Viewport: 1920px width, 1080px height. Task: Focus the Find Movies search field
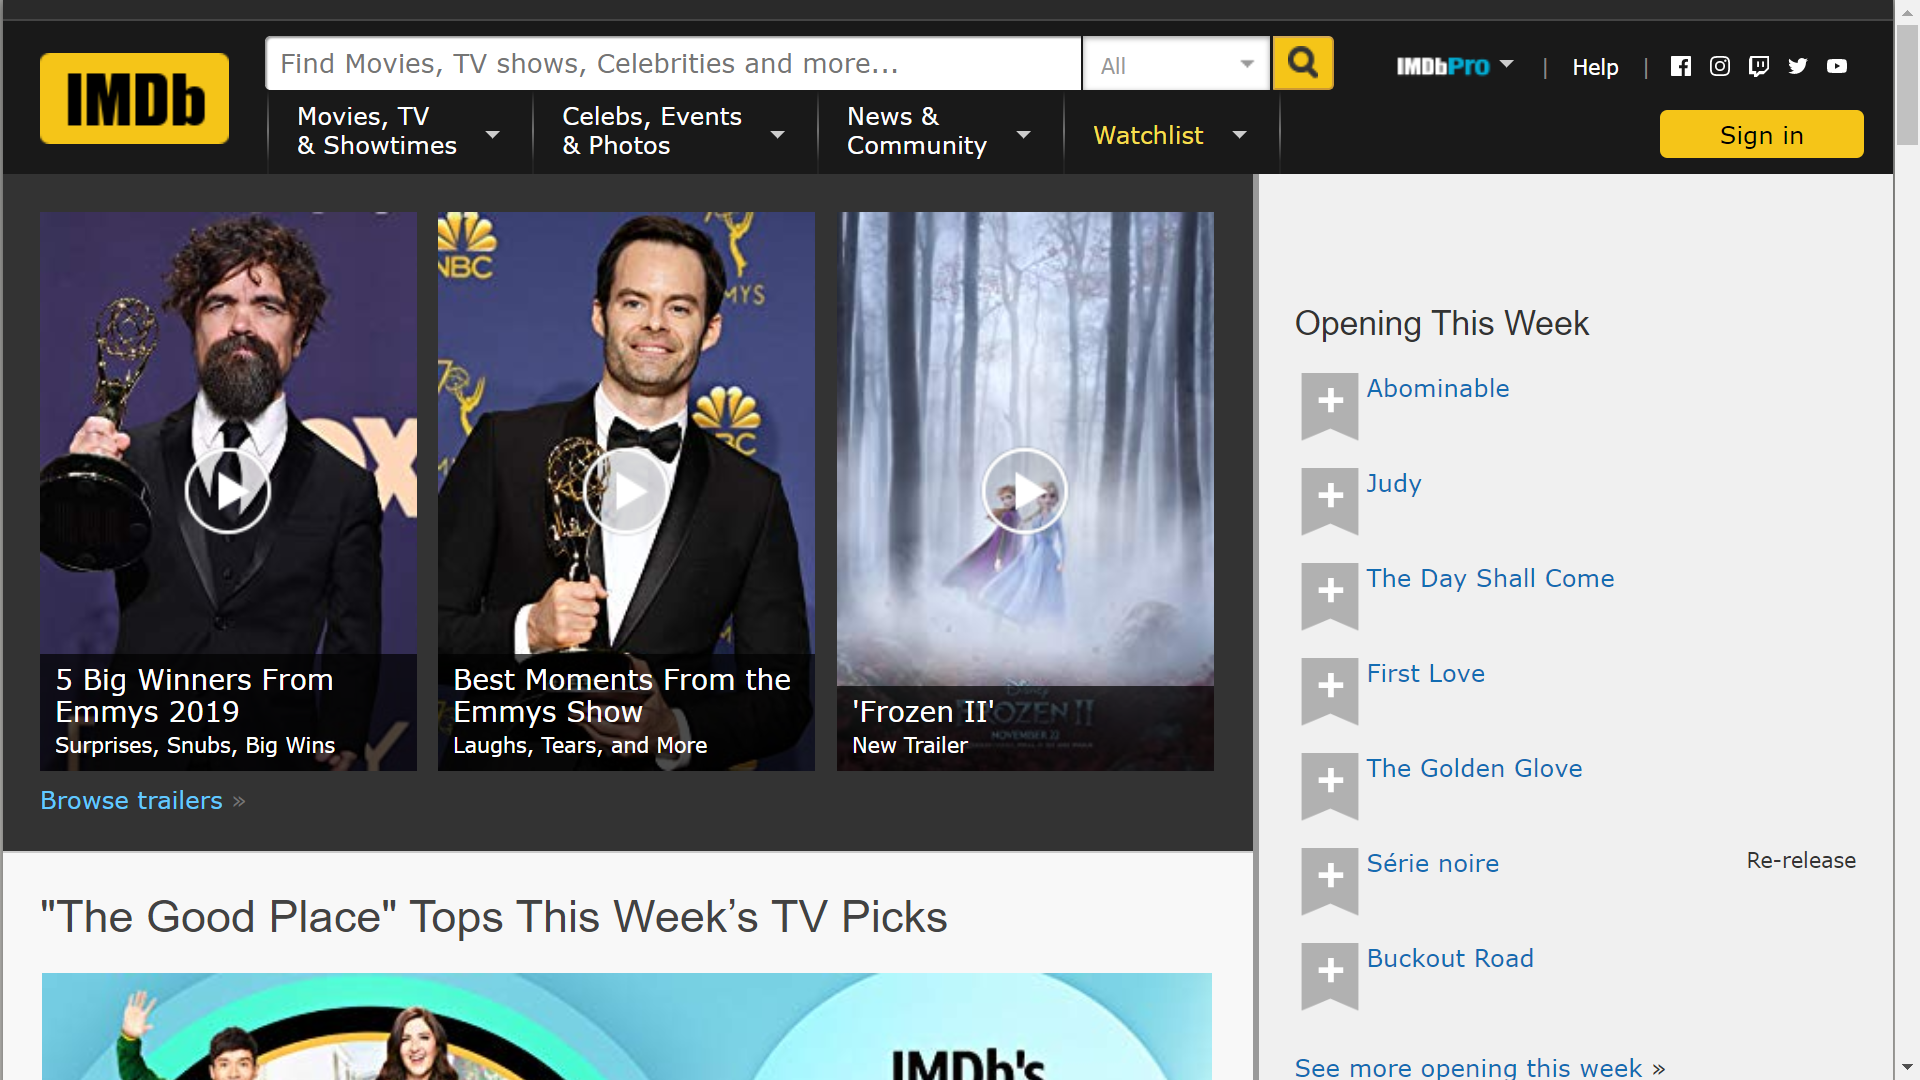point(672,64)
